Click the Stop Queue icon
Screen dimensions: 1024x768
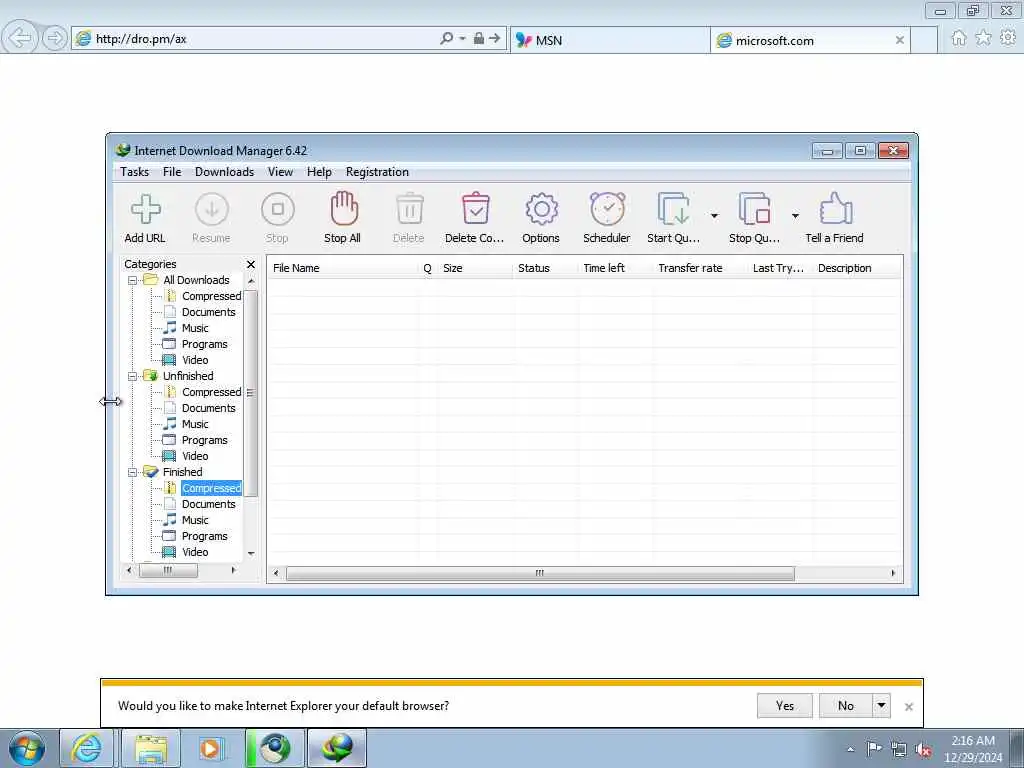(754, 209)
